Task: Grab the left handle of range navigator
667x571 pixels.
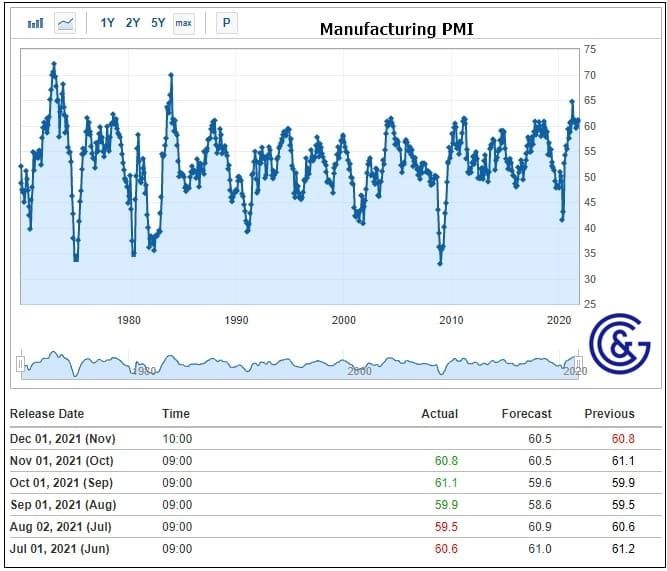Action: (x=20, y=364)
